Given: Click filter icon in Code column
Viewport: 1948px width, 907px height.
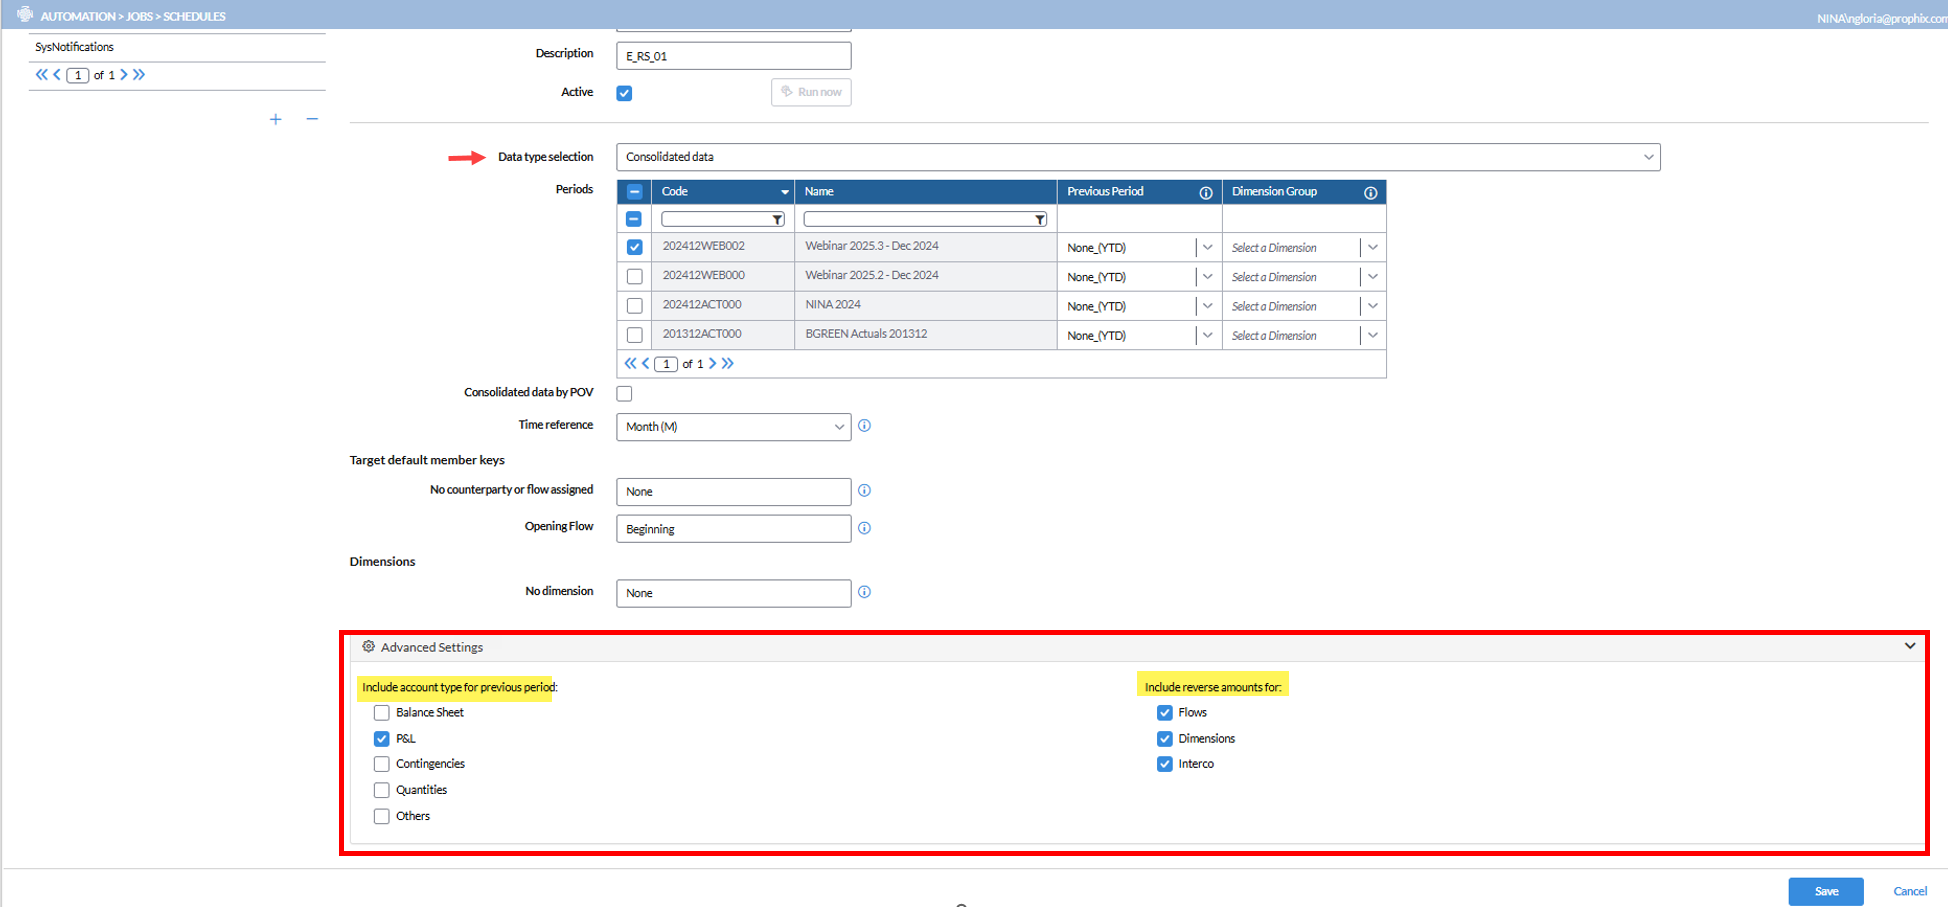Looking at the screenshot, I should (x=777, y=220).
